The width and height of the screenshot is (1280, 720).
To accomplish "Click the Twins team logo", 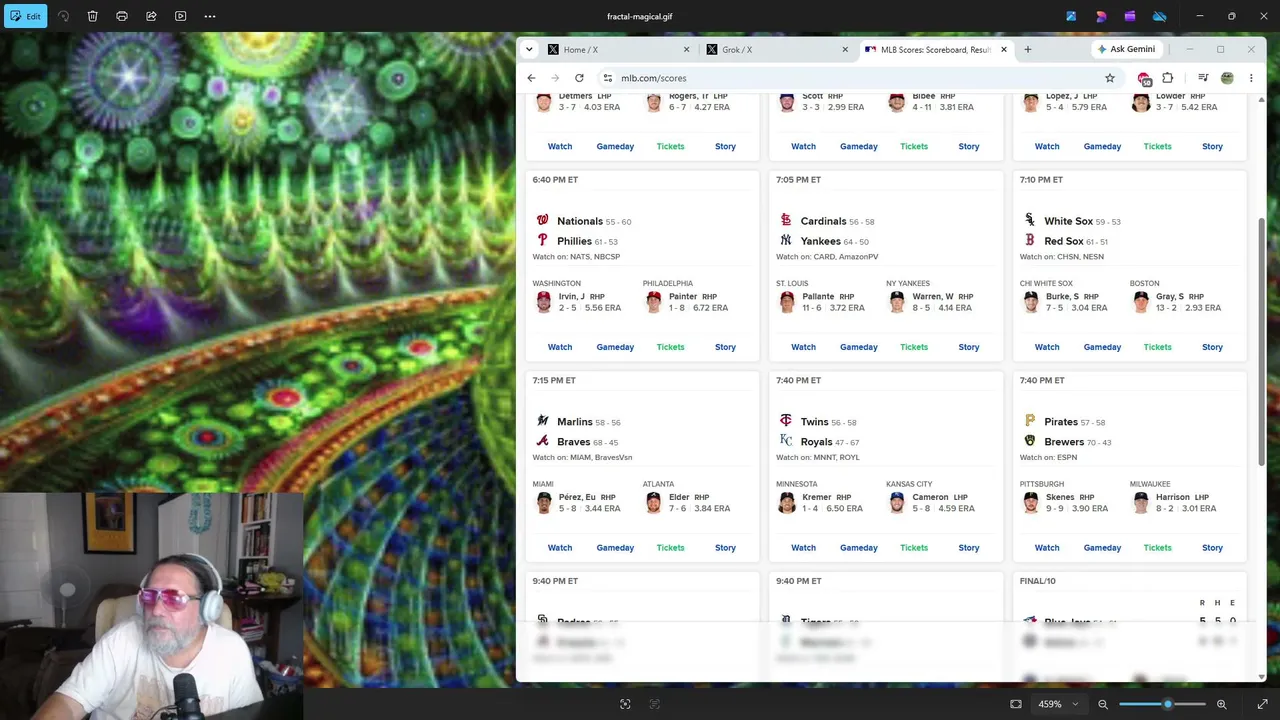I will point(786,421).
